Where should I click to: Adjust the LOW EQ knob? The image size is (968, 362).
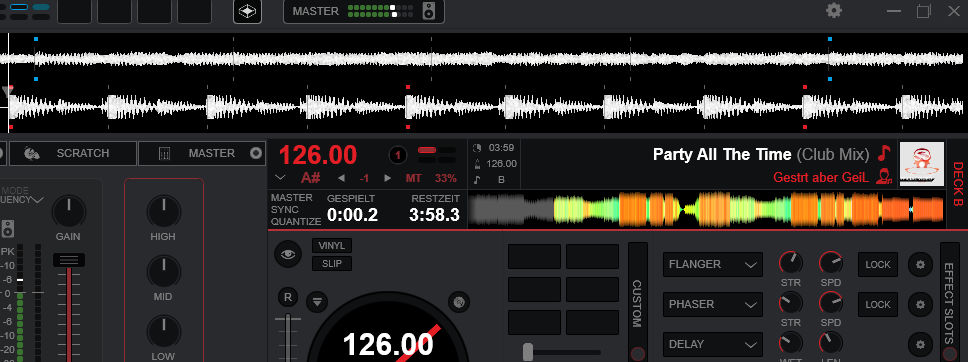[164, 332]
